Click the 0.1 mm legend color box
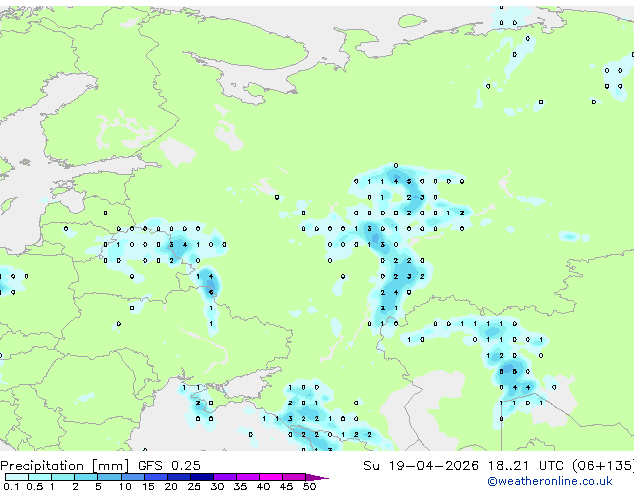The height and width of the screenshot is (490, 634). [17, 477]
